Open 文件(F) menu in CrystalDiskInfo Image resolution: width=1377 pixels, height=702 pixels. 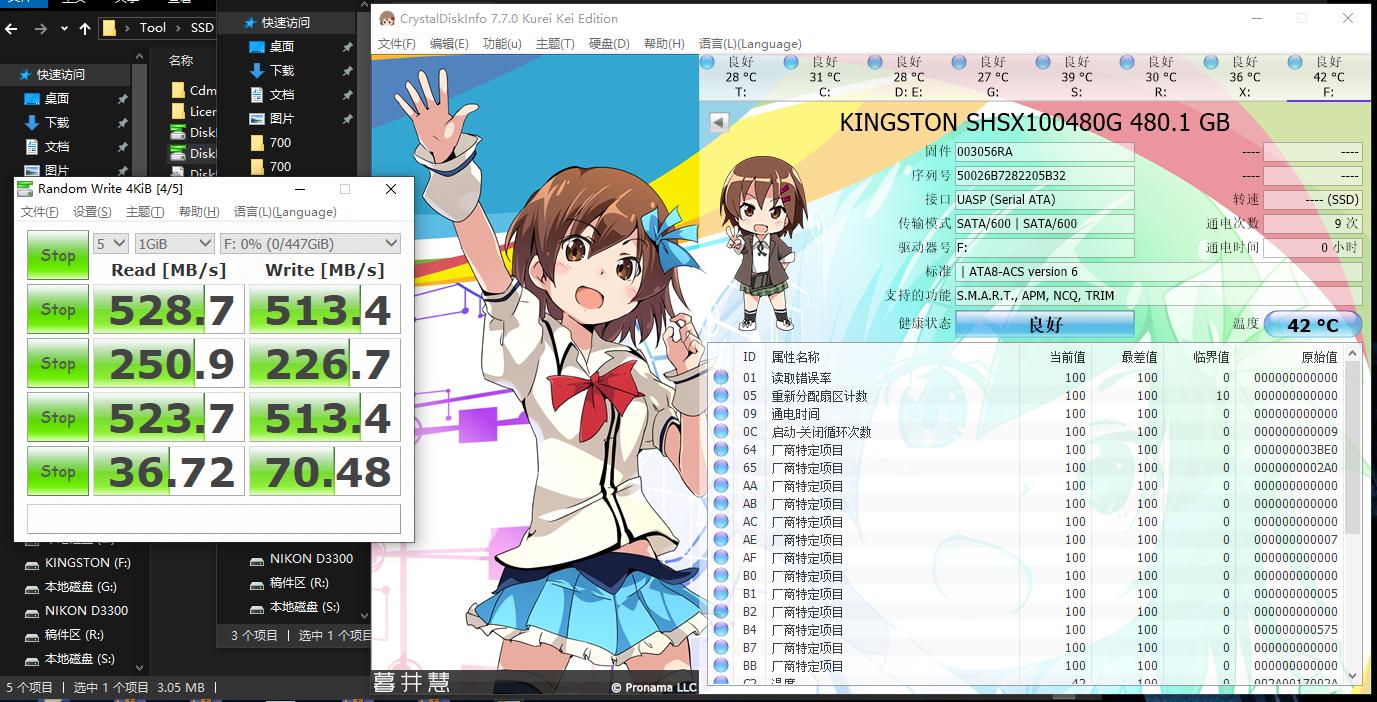396,43
